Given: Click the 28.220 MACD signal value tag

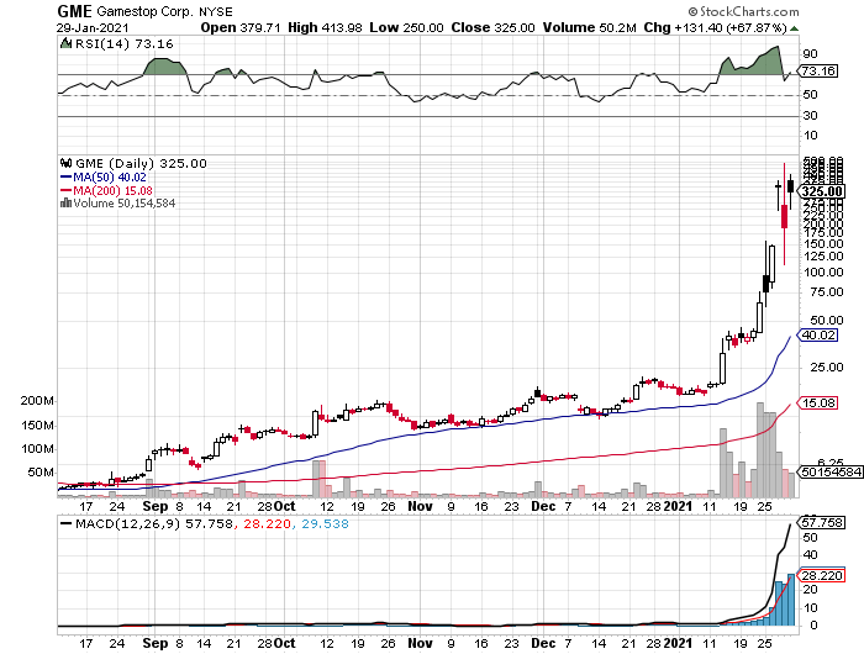Looking at the screenshot, I should pyautogui.click(x=824, y=575).
